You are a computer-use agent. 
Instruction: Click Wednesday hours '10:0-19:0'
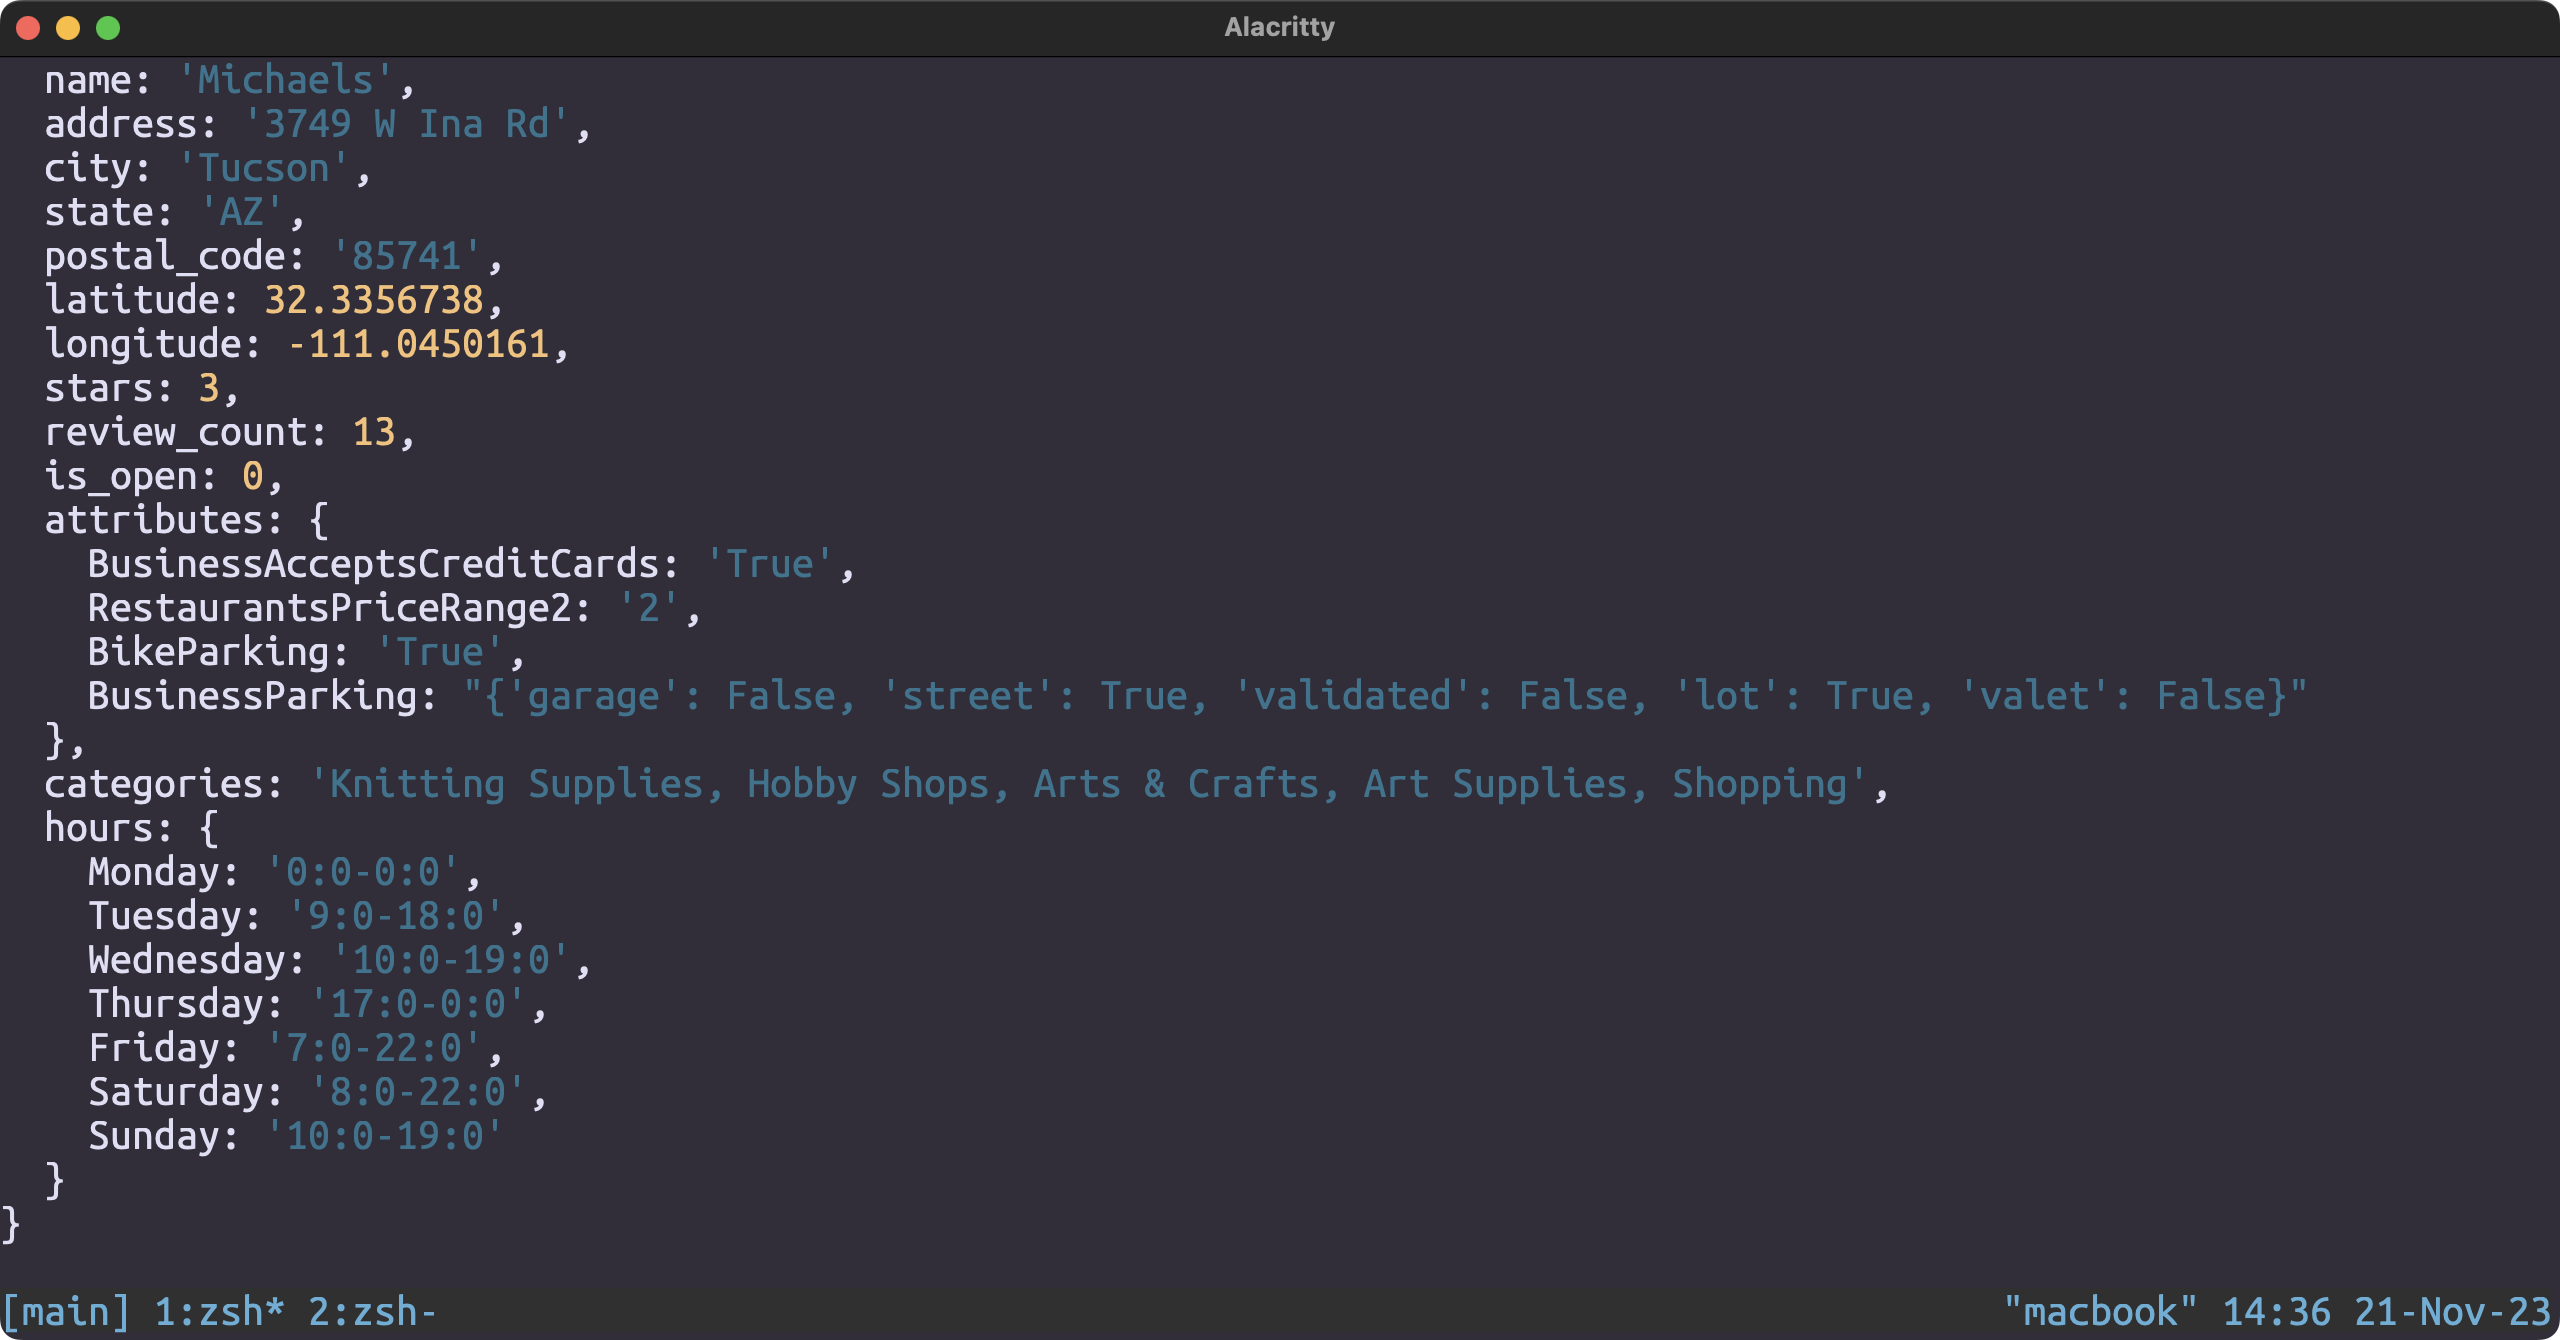click(450, 960)
